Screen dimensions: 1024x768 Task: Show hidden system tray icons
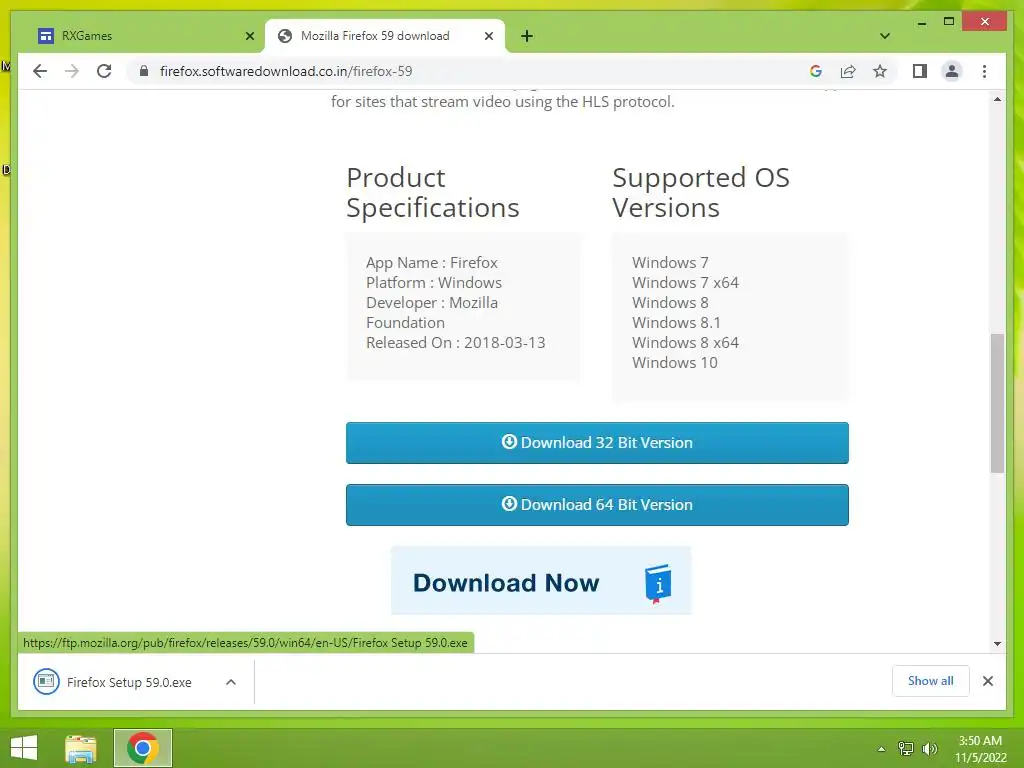click(881, 749)
